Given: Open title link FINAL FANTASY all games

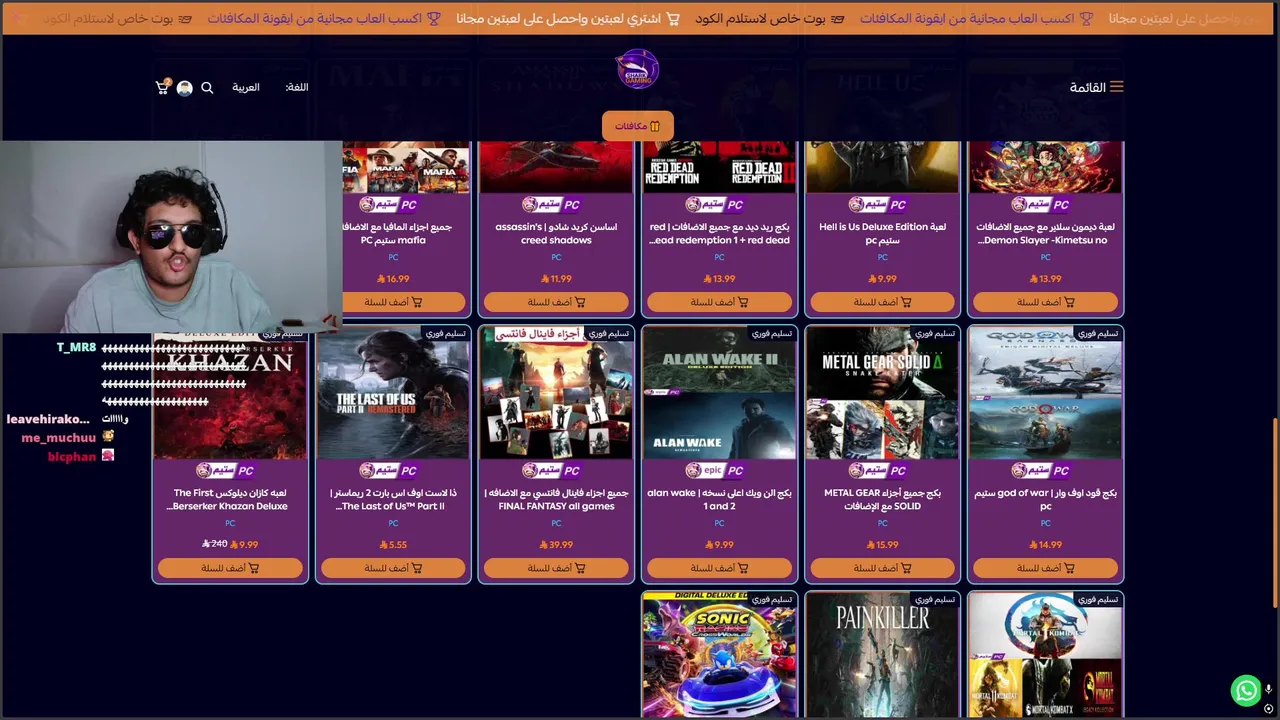Looking at the screenshot, I should tap(556, 499).
